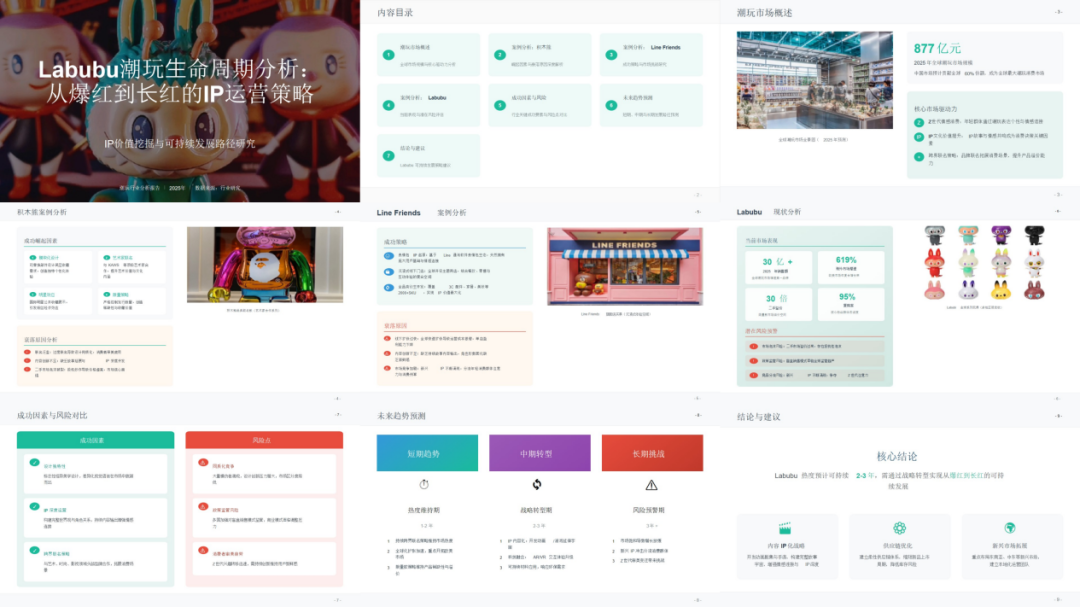Select the 成功崛起因素 section heading
This screenshot has height=607, width=1080.
[x=41, y=241]
